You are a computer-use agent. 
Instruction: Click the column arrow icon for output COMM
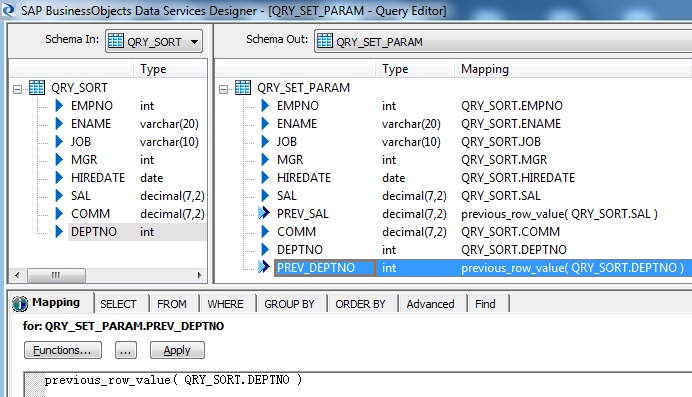tap(265, 232)
